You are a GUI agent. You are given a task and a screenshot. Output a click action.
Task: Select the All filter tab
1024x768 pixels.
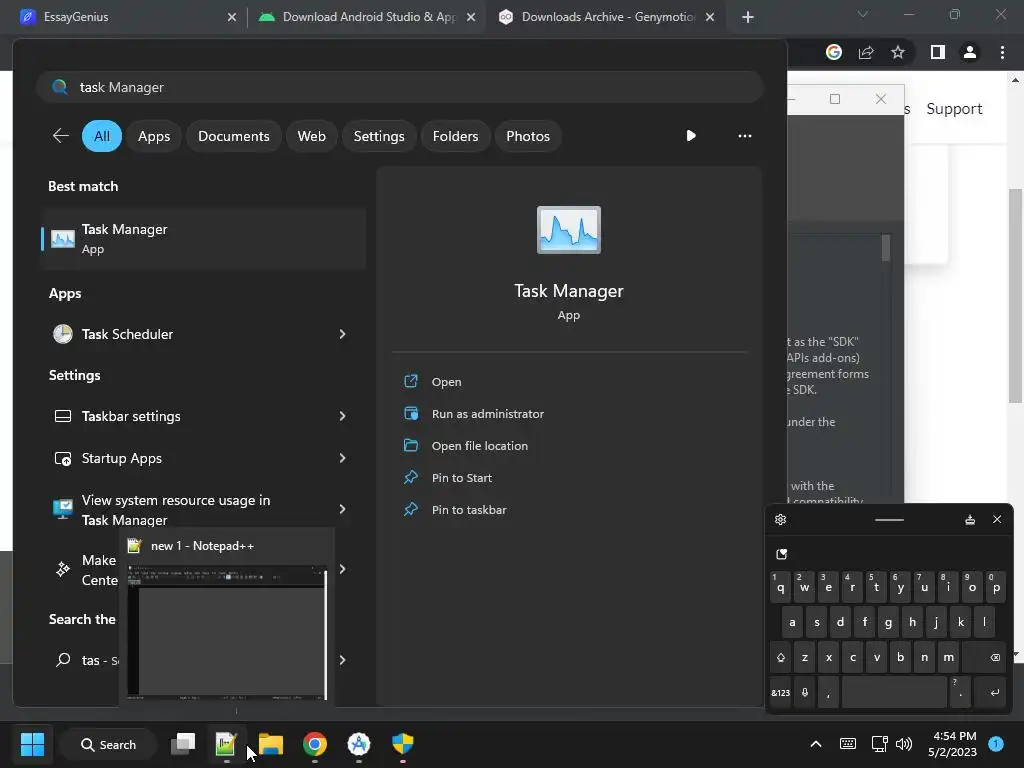click(102, 136)
